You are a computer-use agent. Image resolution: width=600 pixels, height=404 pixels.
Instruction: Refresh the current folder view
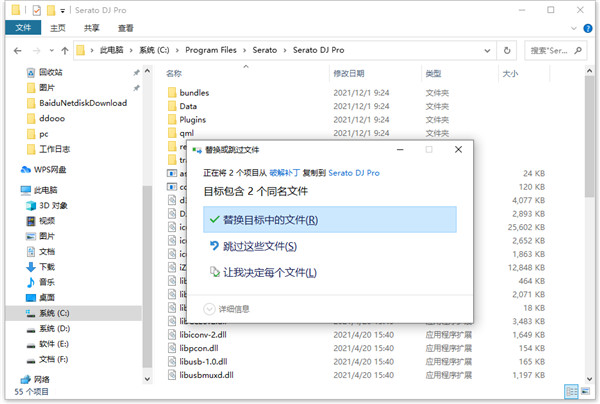507,50
